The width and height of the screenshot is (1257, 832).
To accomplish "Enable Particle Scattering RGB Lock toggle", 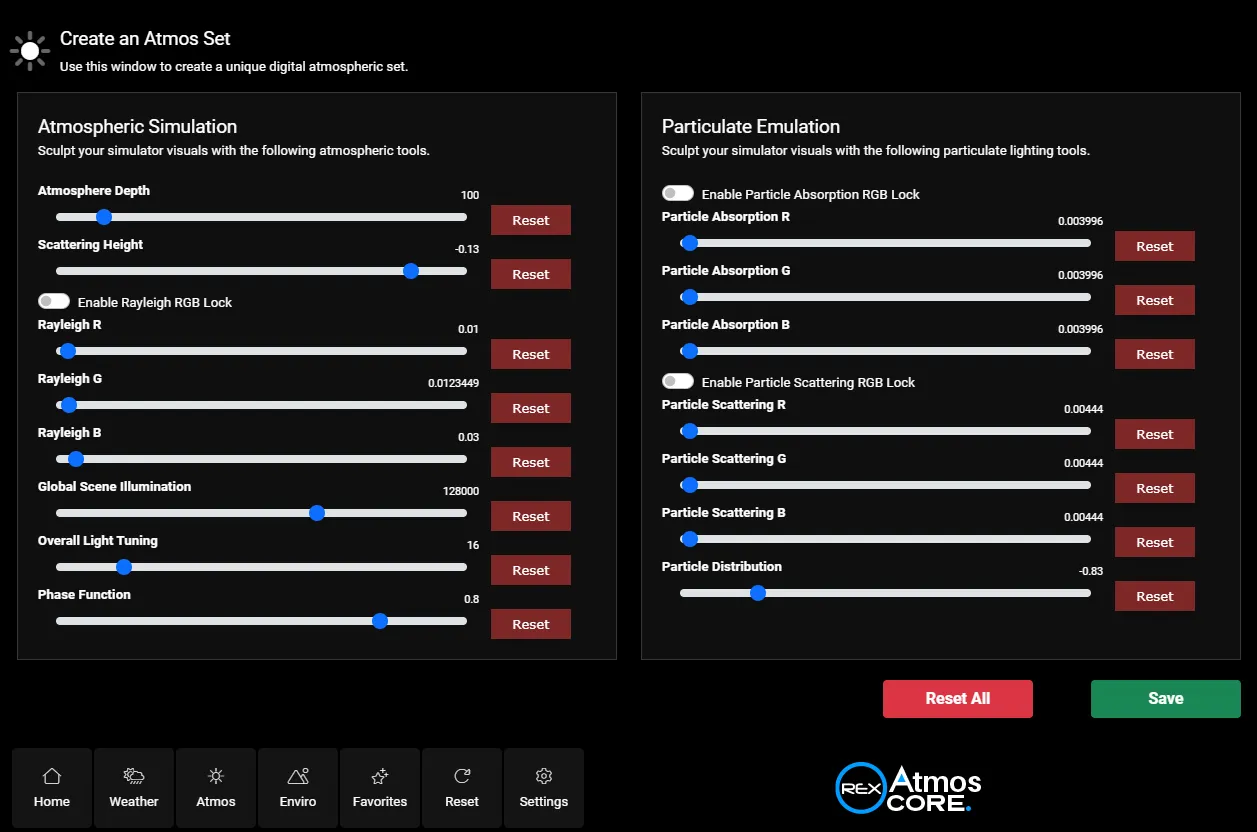I will pyautogui.click(x=678, y=381).
